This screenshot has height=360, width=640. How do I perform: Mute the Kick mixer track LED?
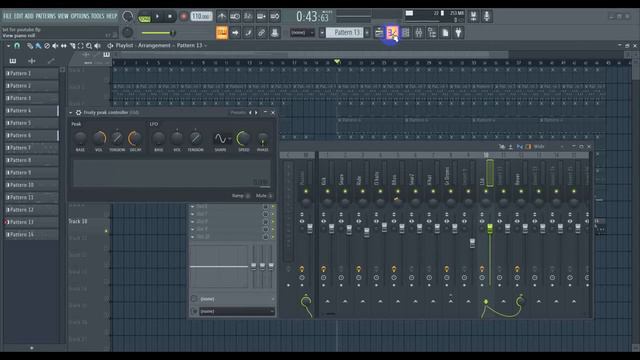(x=327, y=191)
